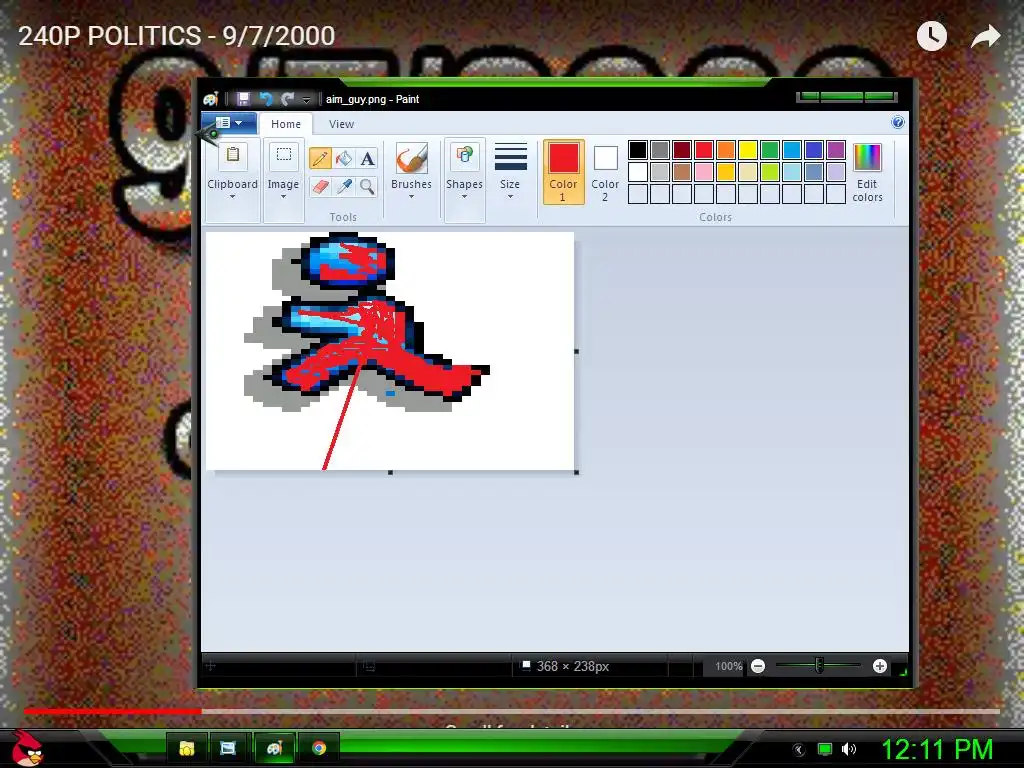The image size is (1024, 768).
Task: Open Chrome from the taskbar
Action: [x=319, y=748]
